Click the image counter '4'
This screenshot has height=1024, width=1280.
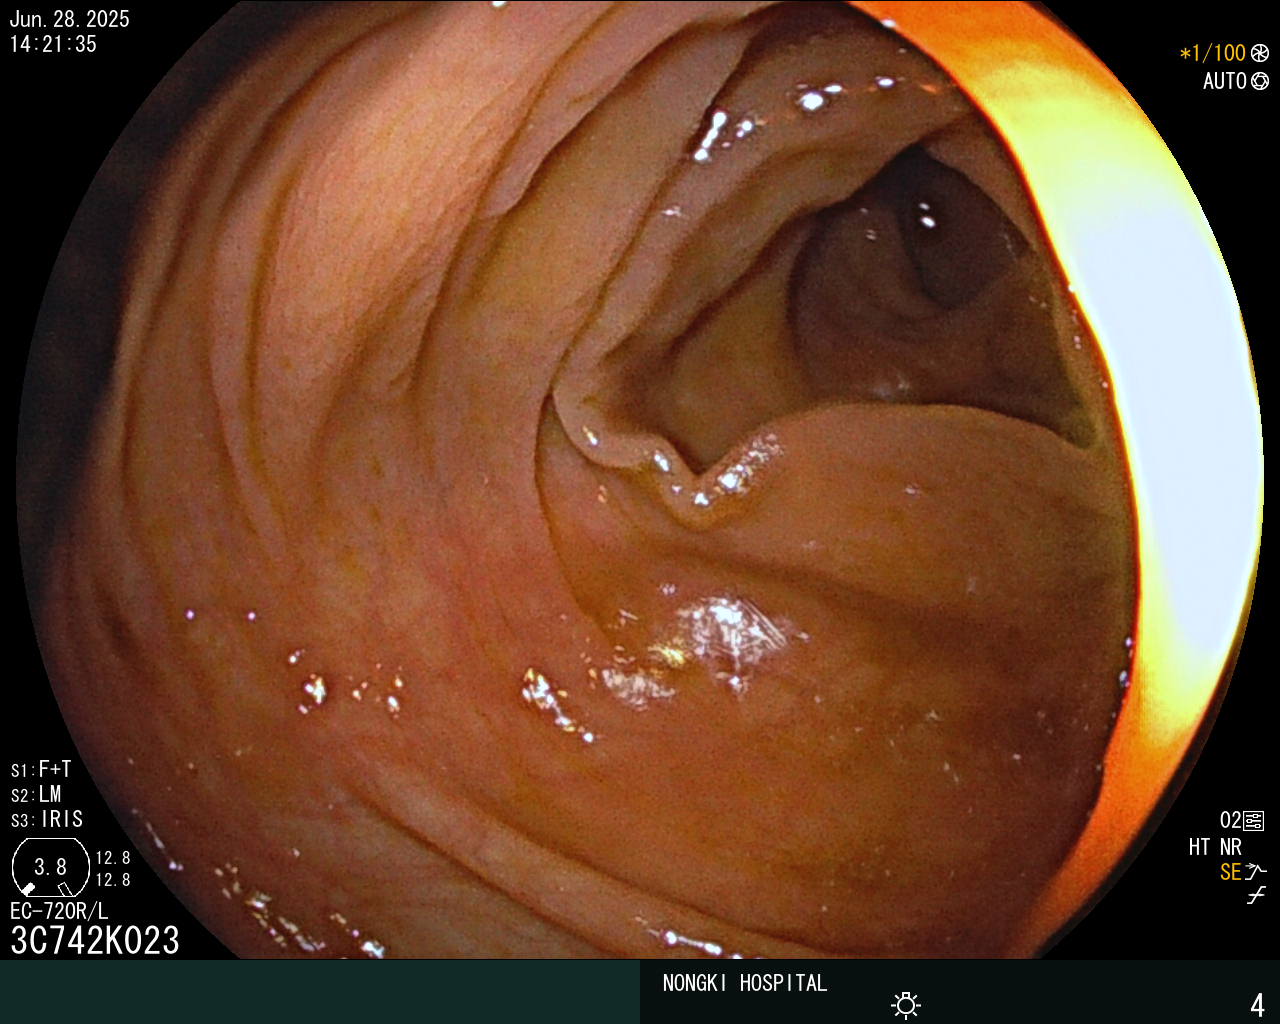pyautogui.click(x=1258, y=1005)
